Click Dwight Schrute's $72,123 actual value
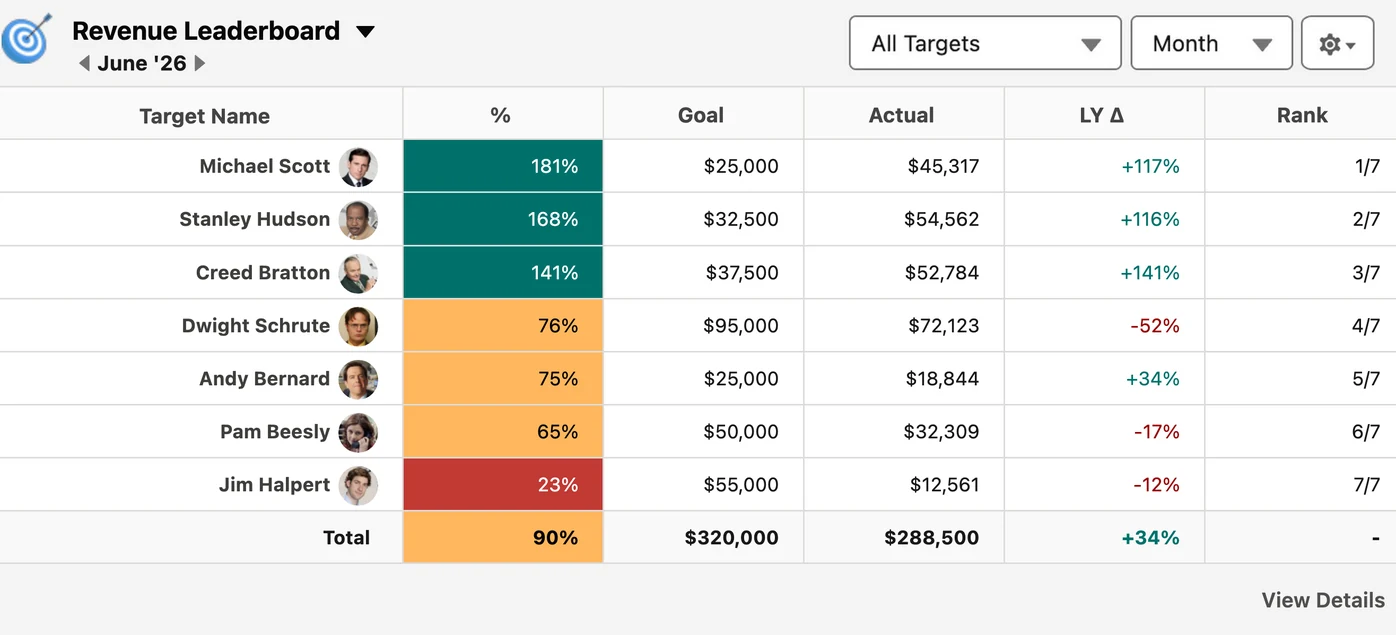The image size is (1396, 635). click(x=944, y=325)
